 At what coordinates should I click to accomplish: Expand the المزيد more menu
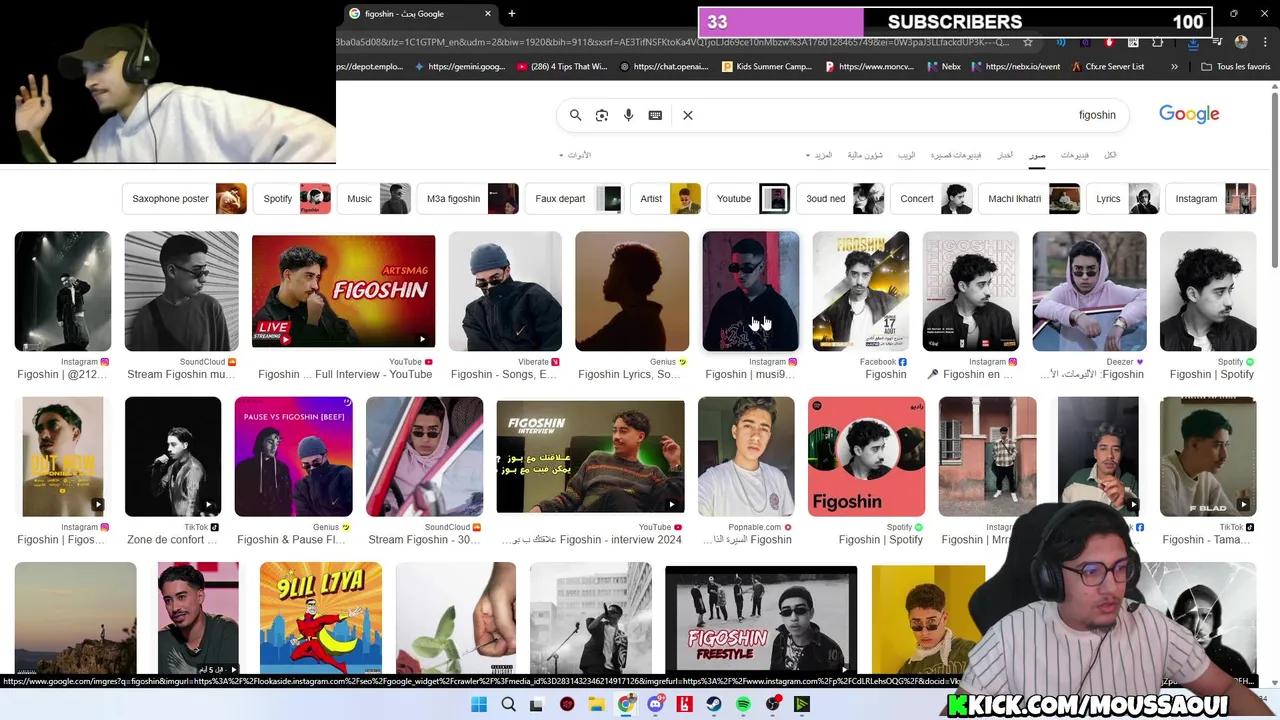(x=819, y=155)
